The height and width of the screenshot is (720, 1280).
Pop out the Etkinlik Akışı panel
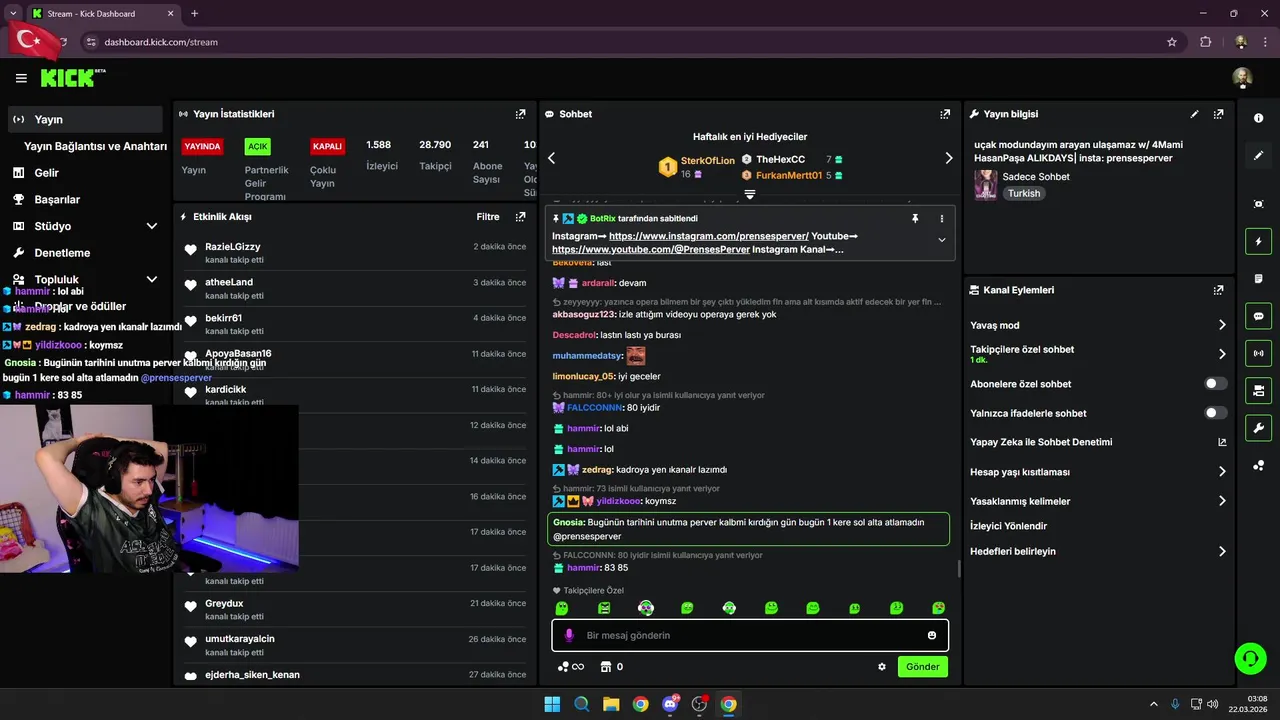(x=520, y=216)
